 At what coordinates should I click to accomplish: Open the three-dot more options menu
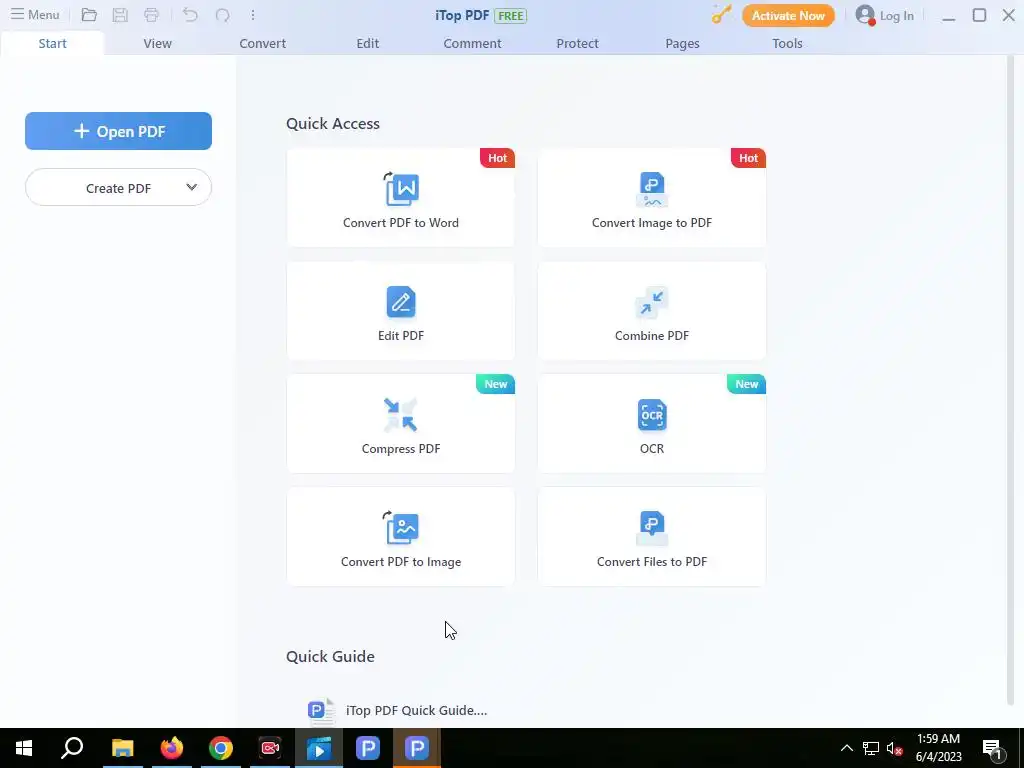point(253,15)
